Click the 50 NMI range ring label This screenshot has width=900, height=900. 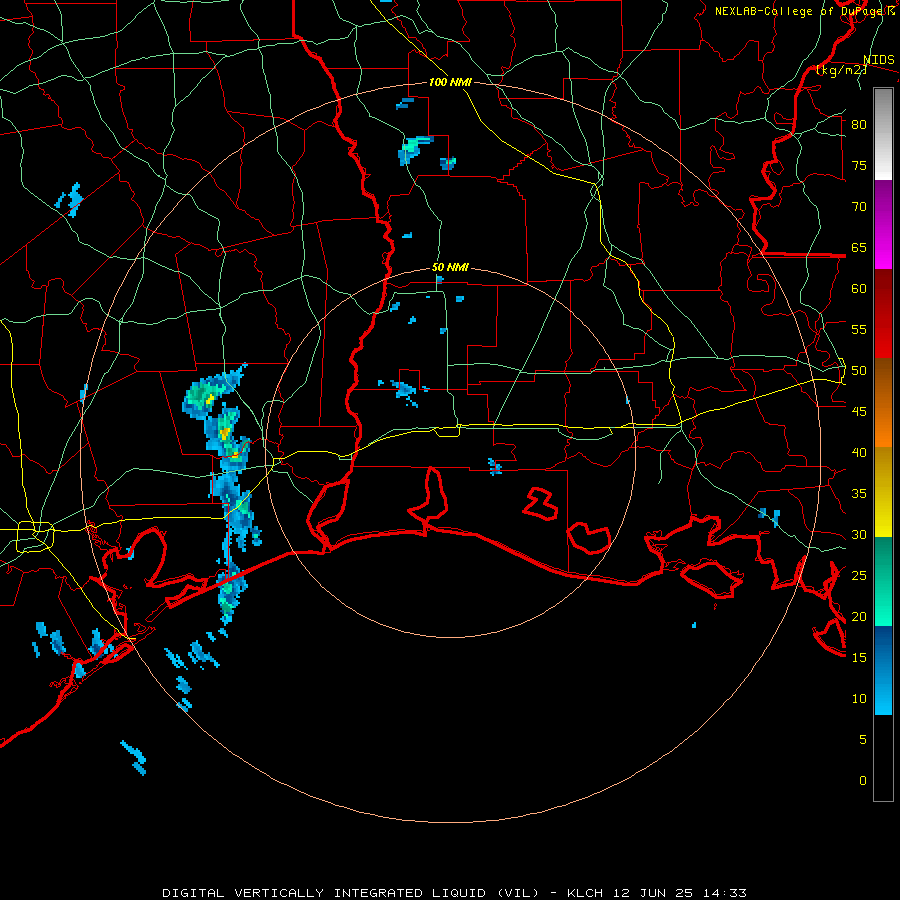(450, 267)
